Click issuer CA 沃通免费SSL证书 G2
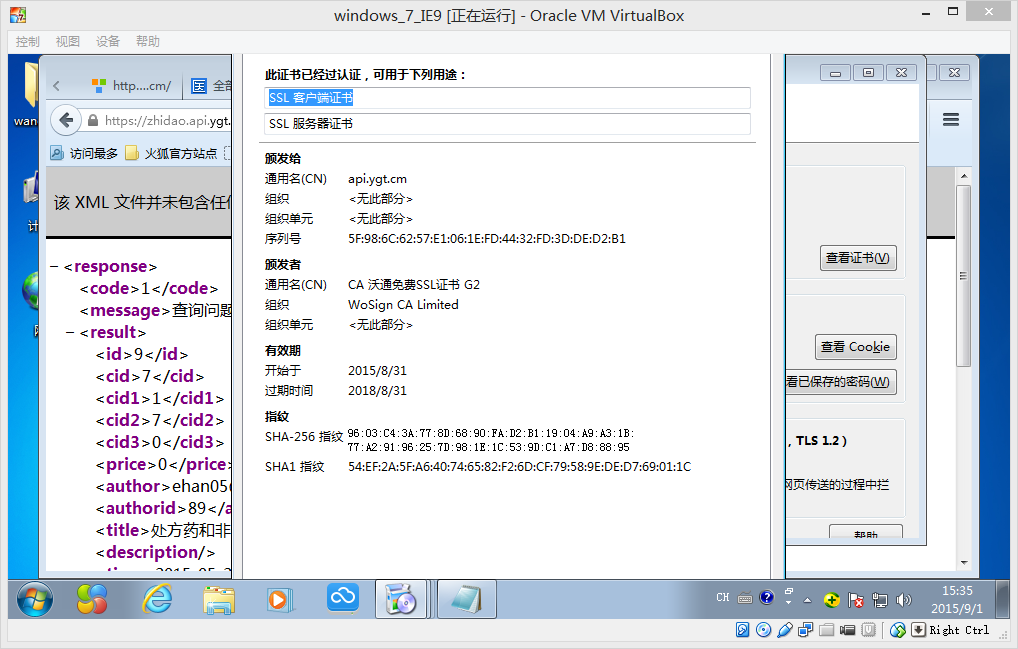 [x=414, y=285]
